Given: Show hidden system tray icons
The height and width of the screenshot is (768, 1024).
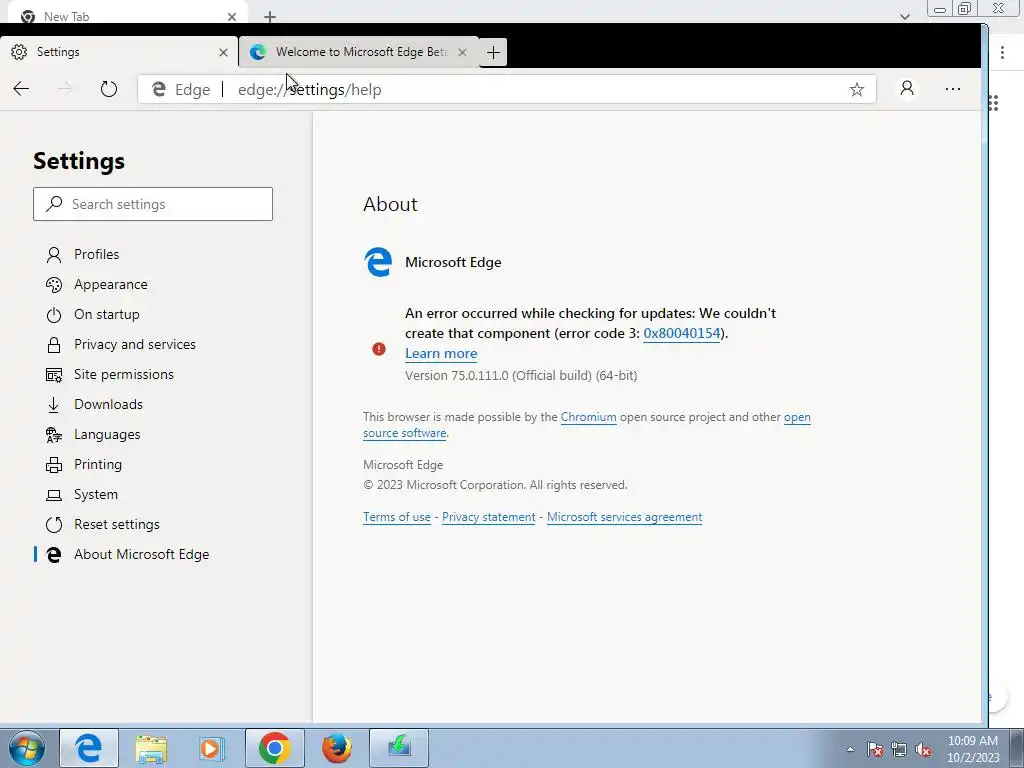Looking at the screenshot, I should [x=850, y=749].
